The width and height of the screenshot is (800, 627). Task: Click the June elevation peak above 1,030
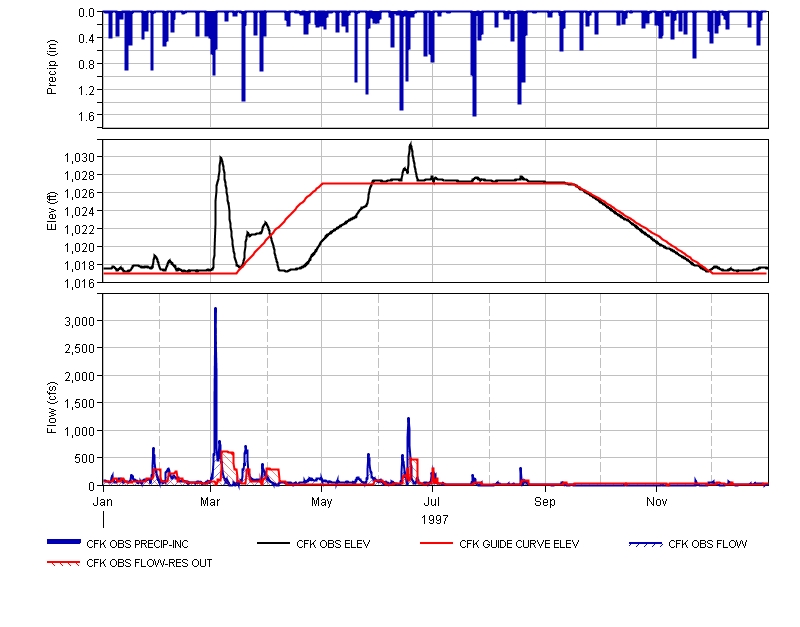pos(411,145)
